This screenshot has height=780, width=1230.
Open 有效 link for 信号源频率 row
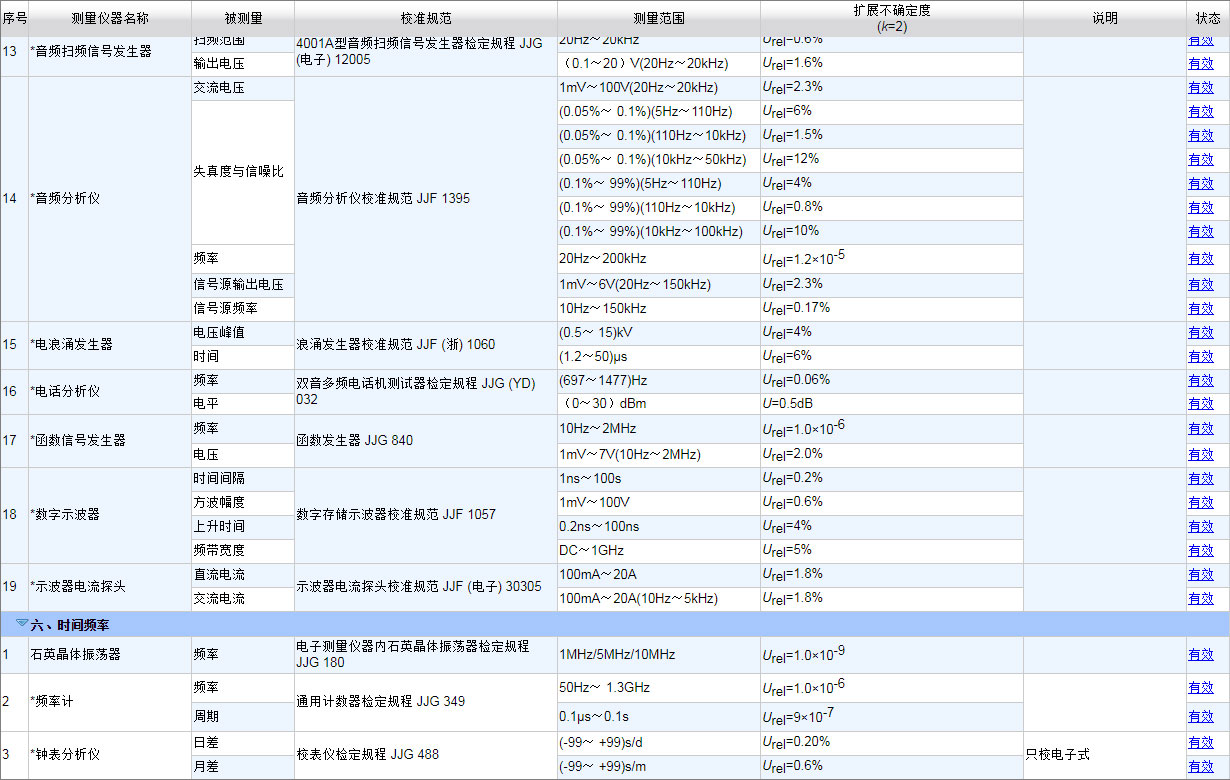(x=1200, y=309)
